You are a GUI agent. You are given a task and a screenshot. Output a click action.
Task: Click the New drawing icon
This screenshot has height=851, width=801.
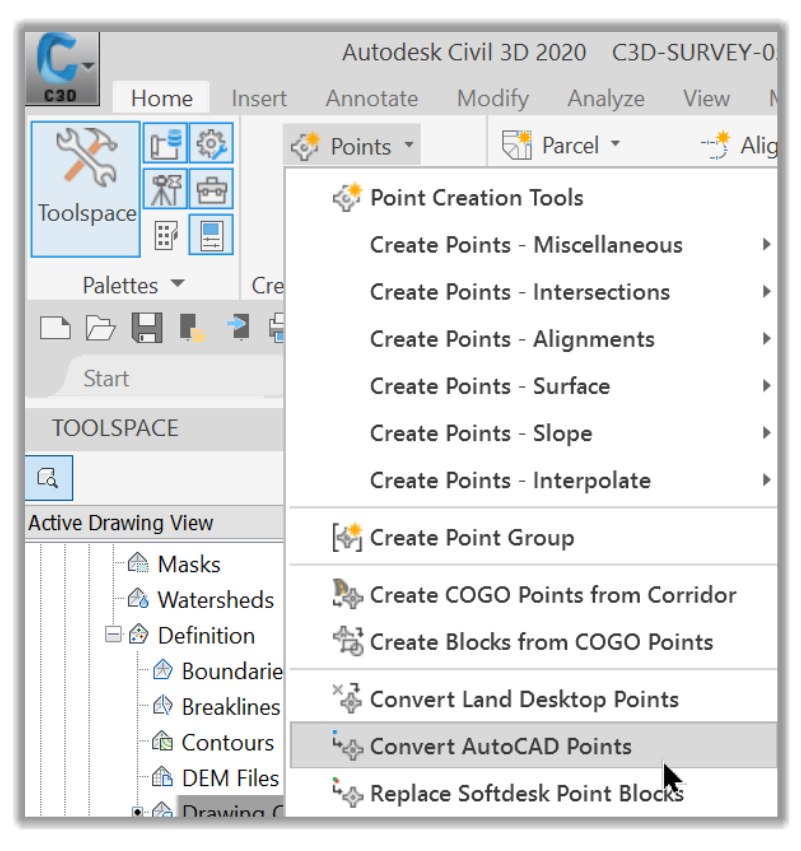coord(55,328)
